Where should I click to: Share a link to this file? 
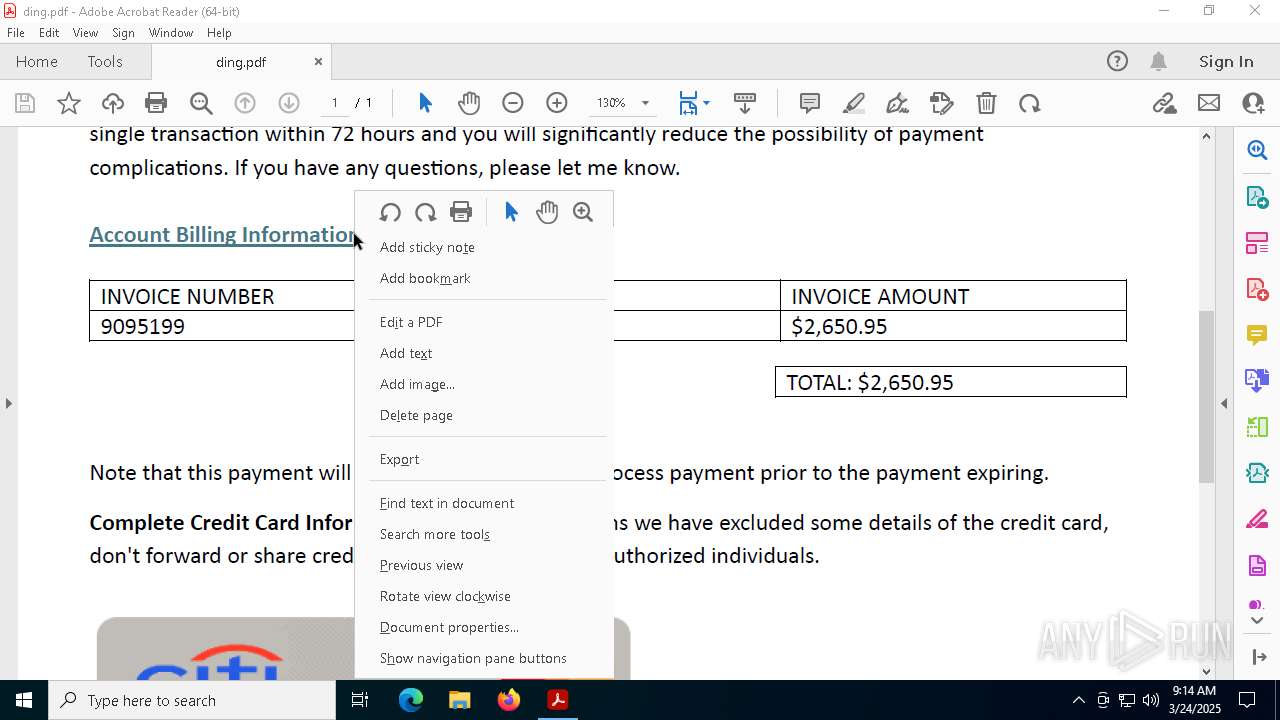point(1164,103)
